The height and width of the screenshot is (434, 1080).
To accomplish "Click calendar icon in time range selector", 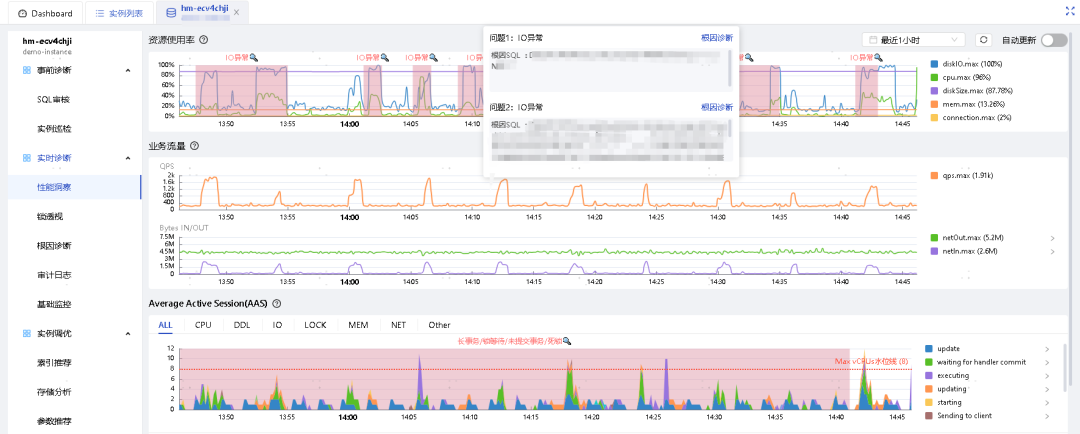I will coord(873,40).
